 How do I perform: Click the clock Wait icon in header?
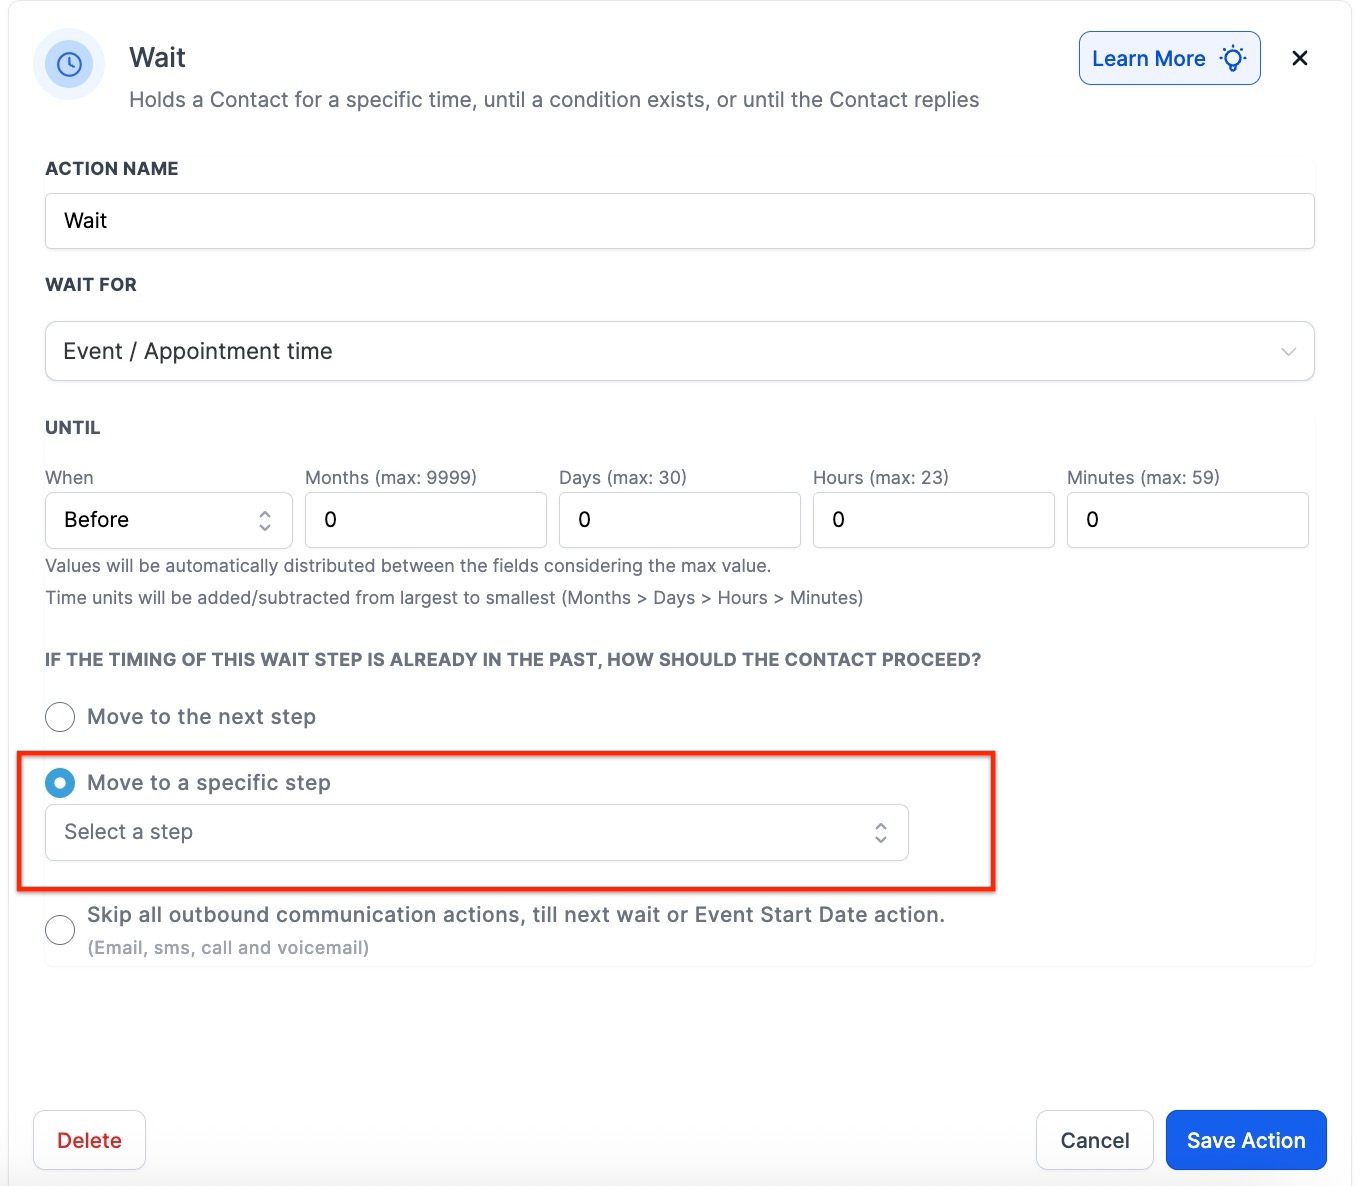(69, 64)
